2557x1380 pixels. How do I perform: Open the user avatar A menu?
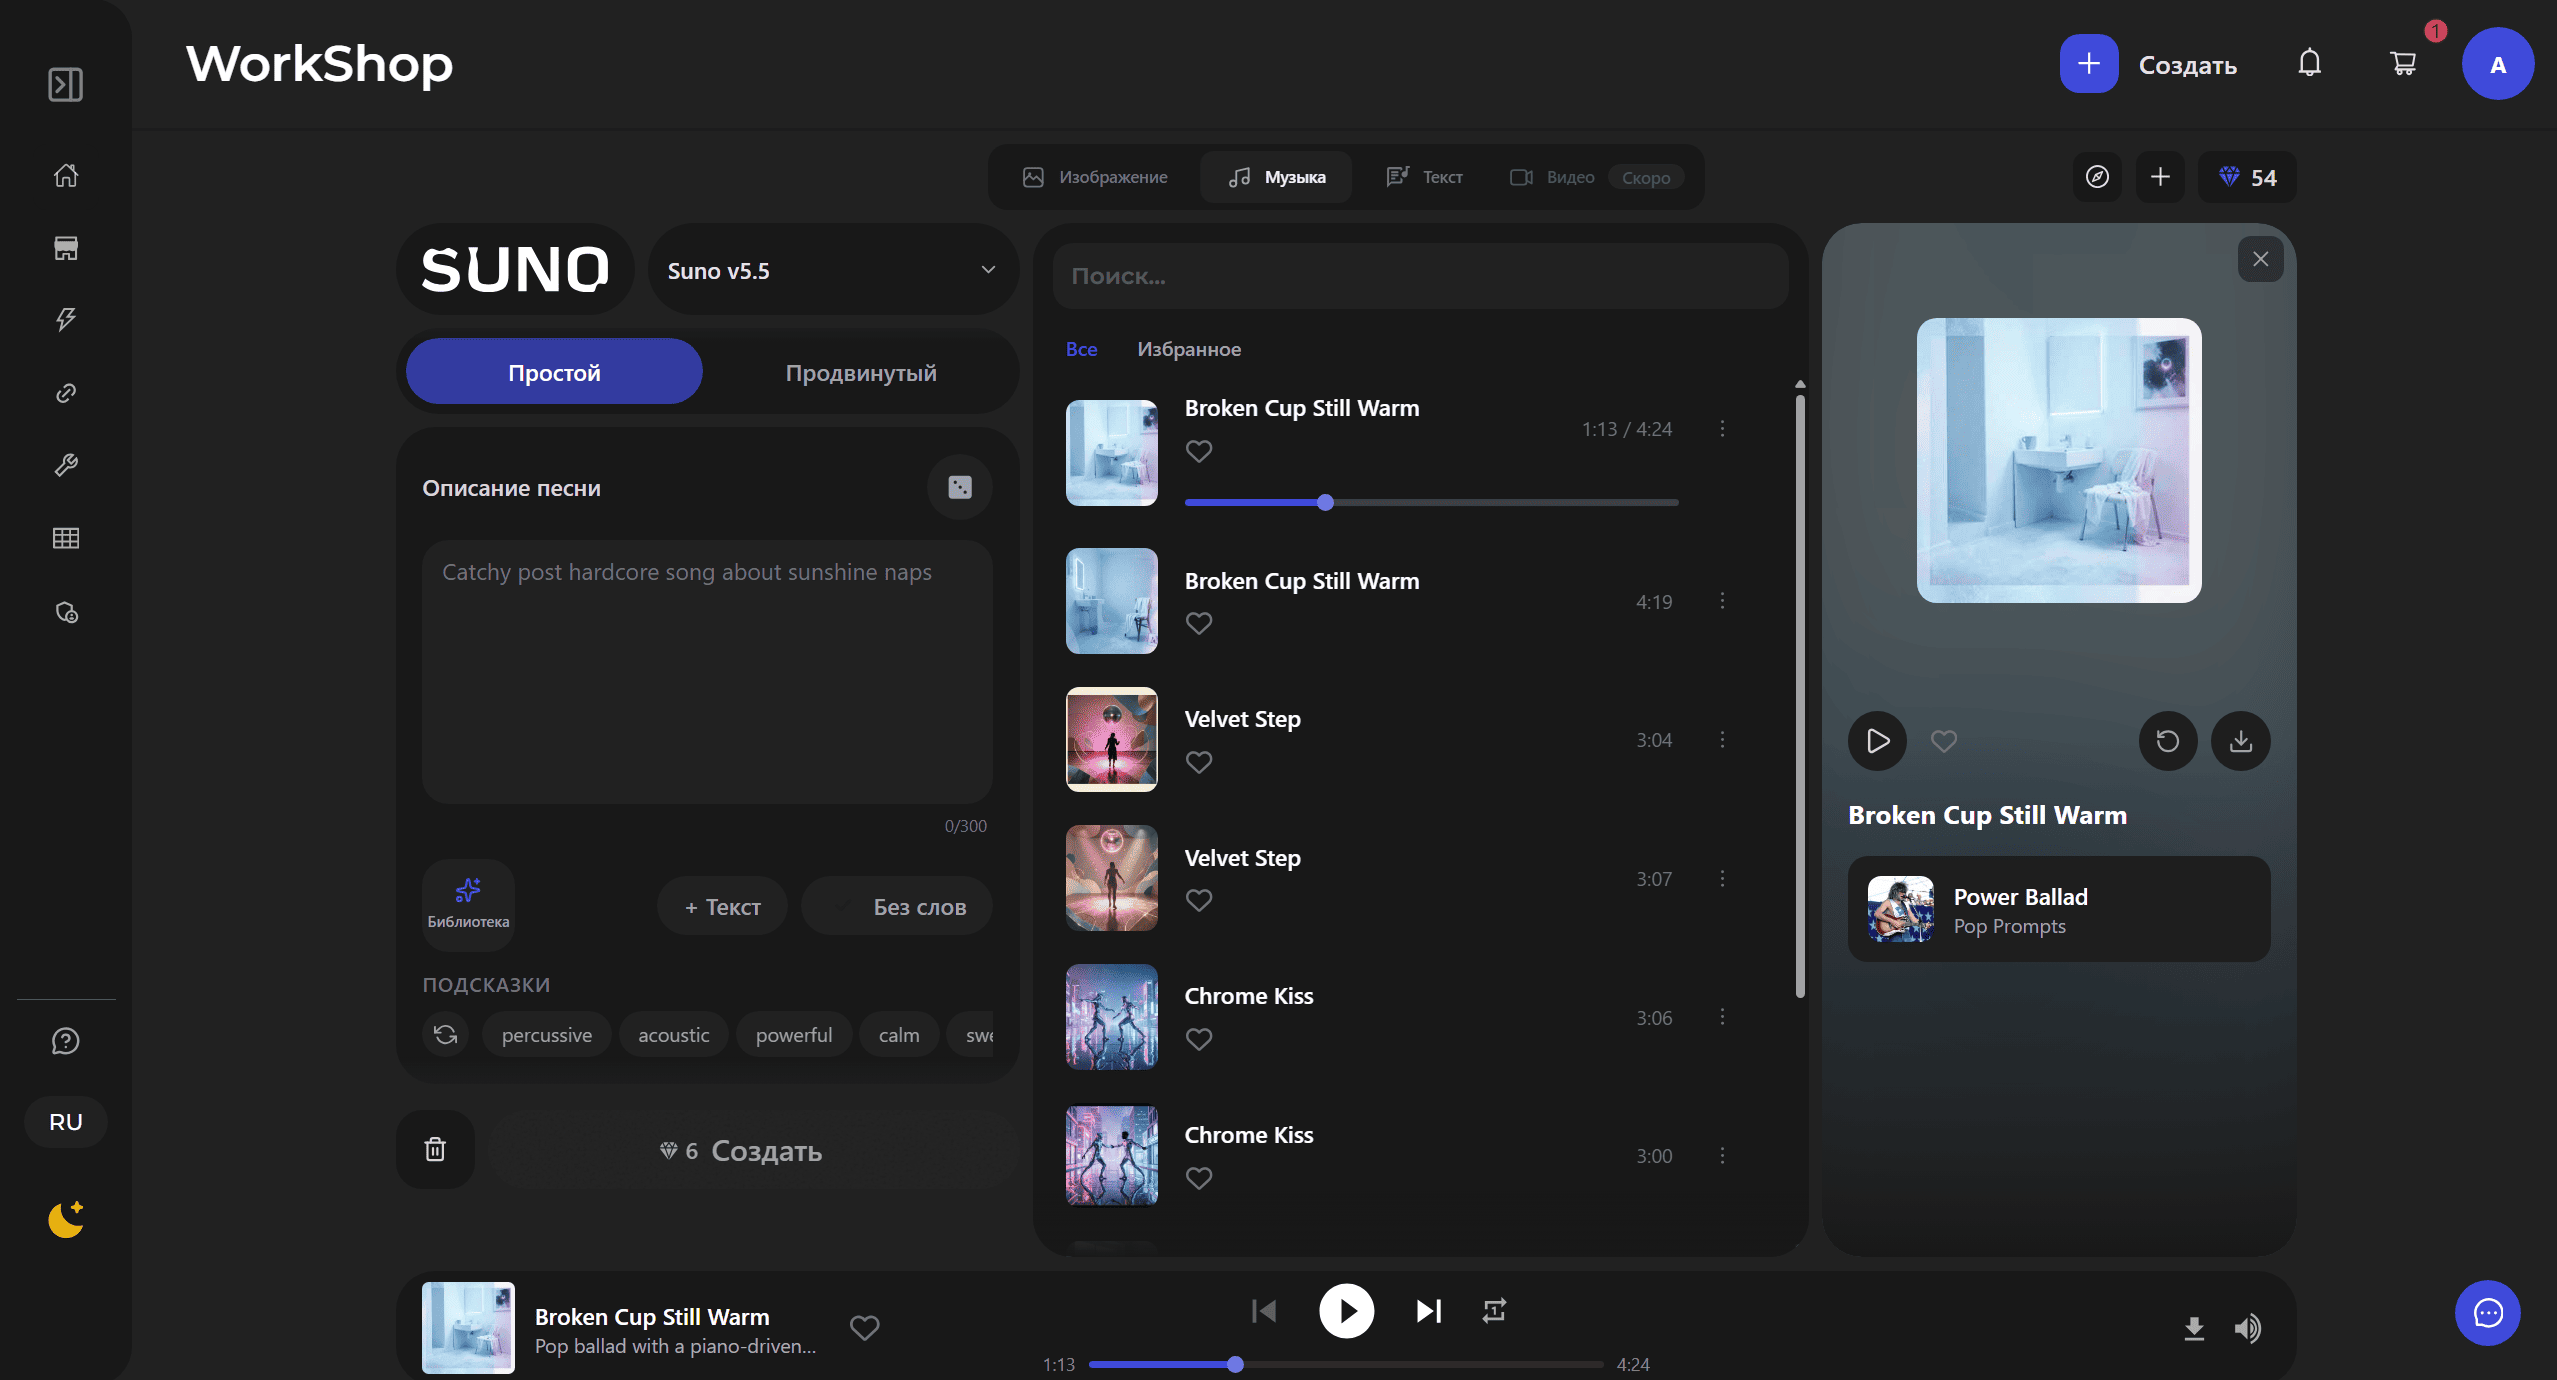(x=2498, y=64)
